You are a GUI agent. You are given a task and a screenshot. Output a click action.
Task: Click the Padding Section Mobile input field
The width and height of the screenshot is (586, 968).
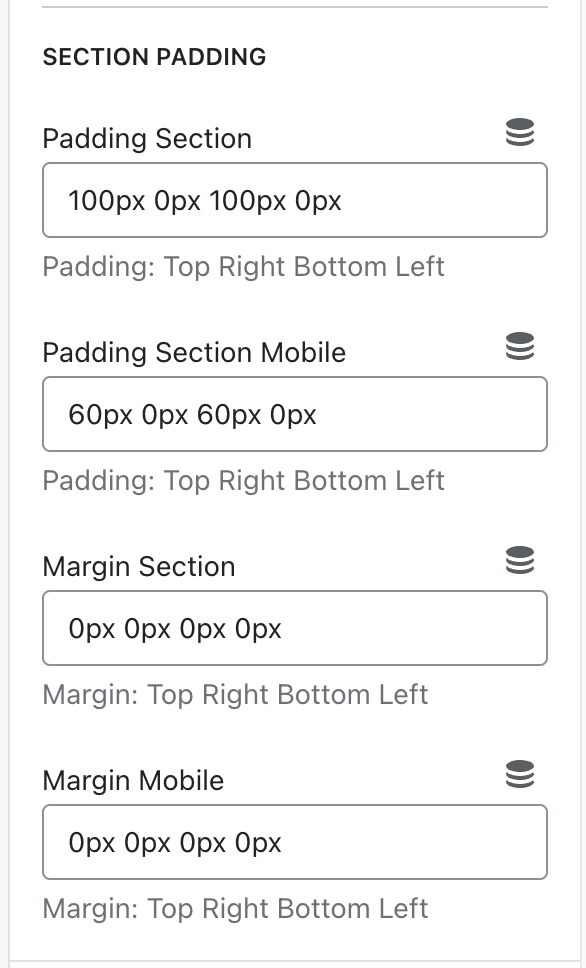pyautogui.click(x=295, y=414)
